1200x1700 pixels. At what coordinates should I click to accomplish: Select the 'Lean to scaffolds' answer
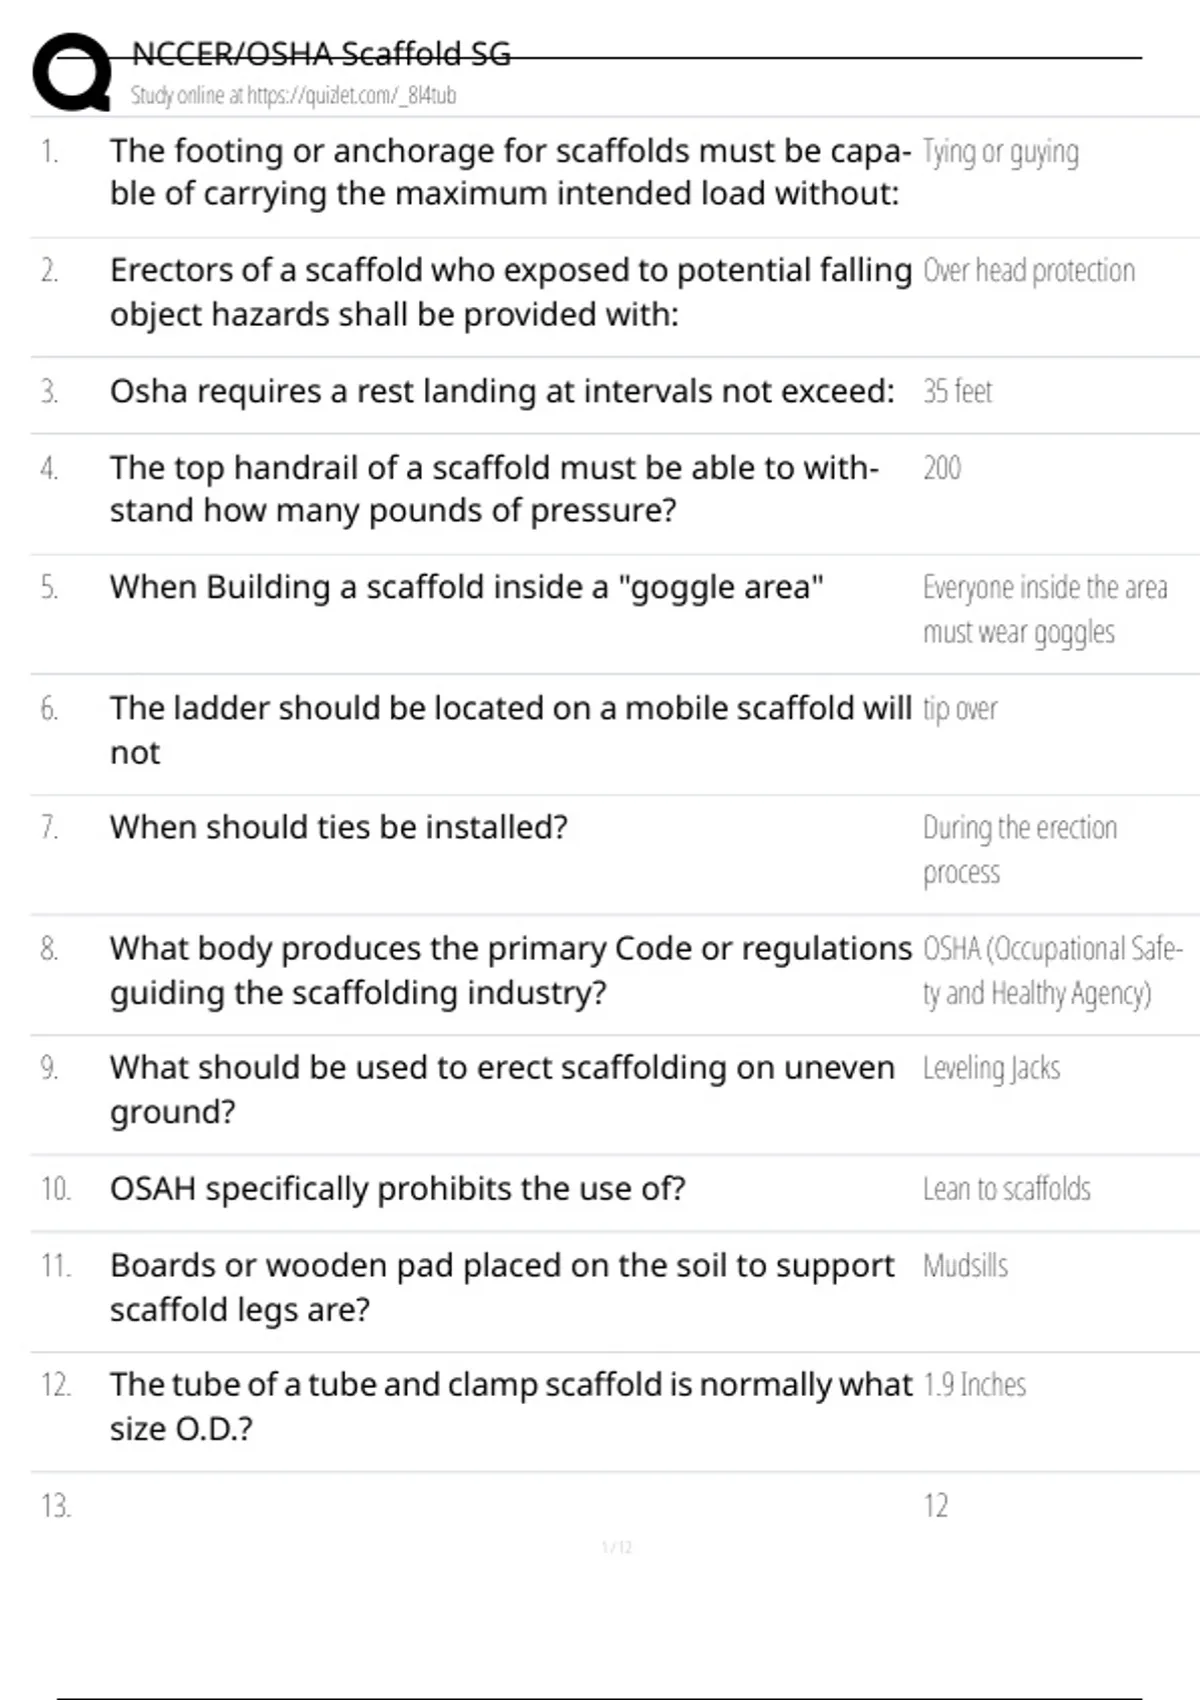pos(1006,1189)
